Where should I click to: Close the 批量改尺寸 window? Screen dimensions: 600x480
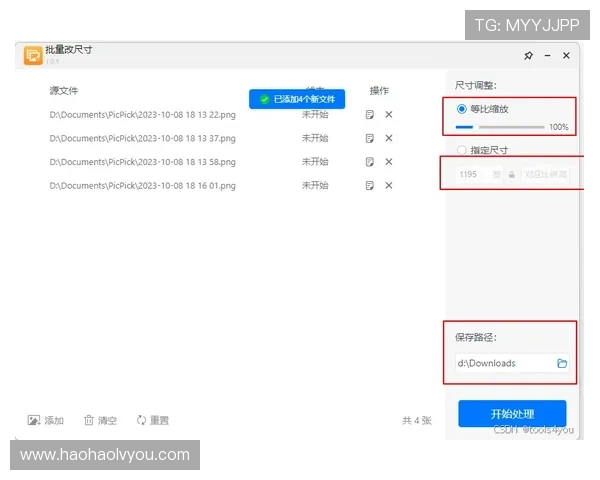(x=566, y=56)
